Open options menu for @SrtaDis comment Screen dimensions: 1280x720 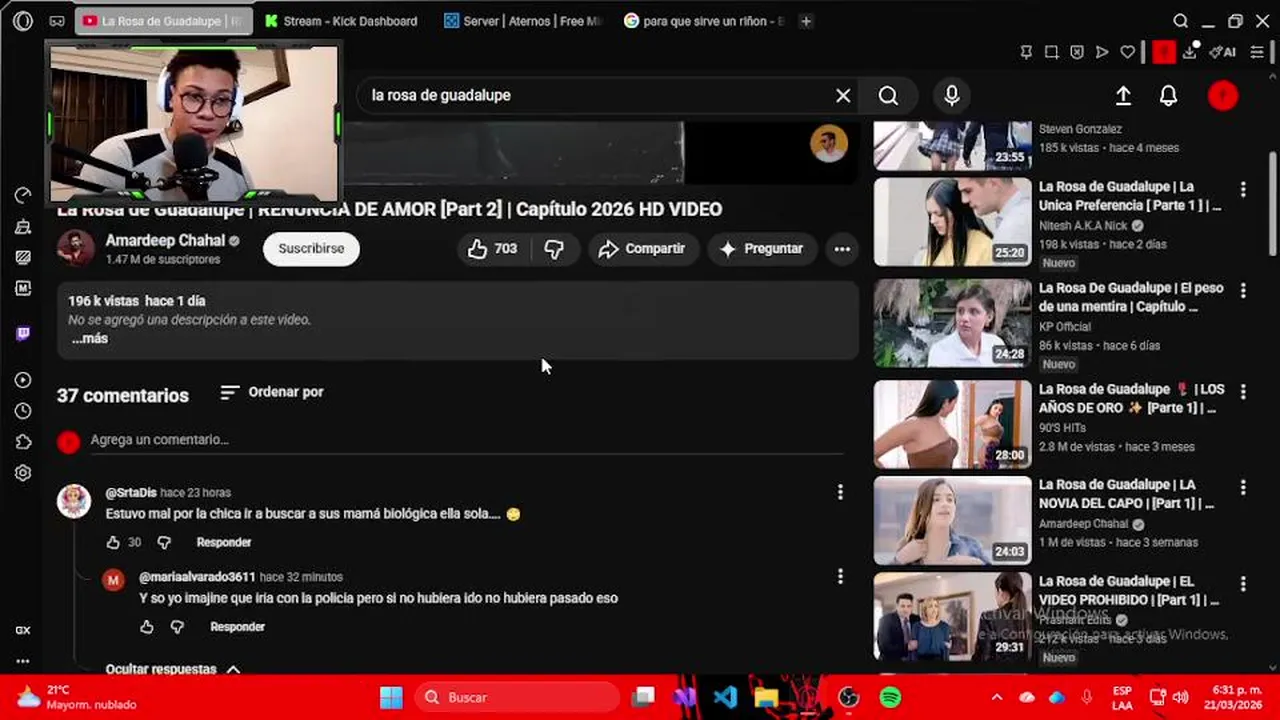click(x=840, y=492)
